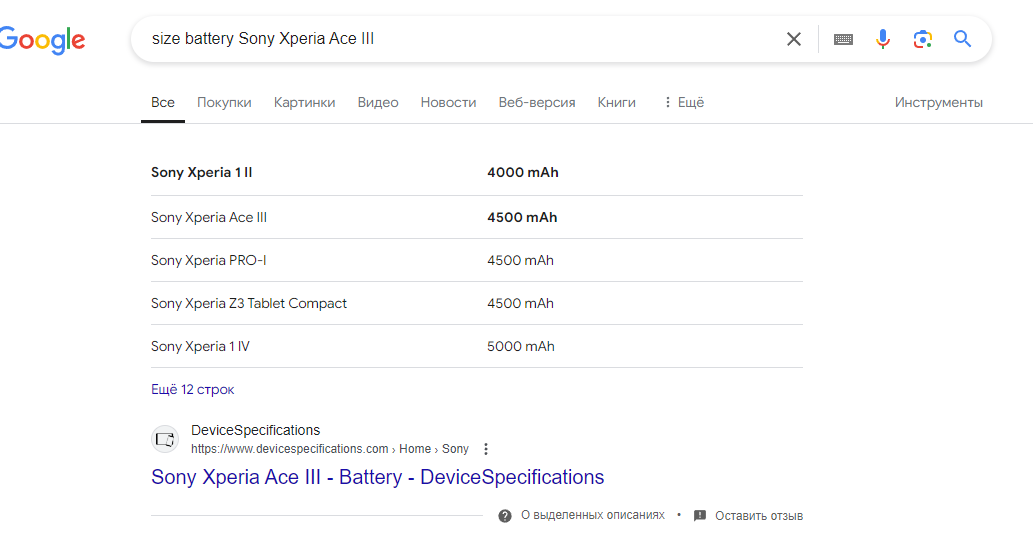Screen dimensions: 1033x539
Task: Click the question mark help icon
Action: [x=505, y=516]
